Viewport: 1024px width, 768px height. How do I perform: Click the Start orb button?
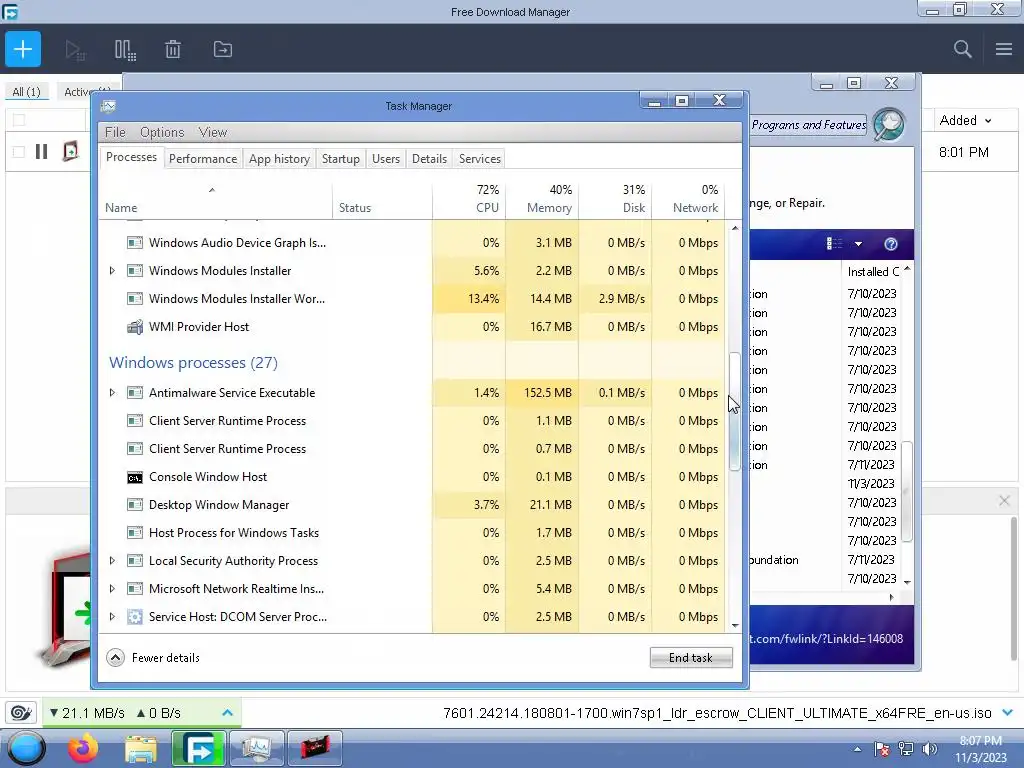click(x=26, y=749)
